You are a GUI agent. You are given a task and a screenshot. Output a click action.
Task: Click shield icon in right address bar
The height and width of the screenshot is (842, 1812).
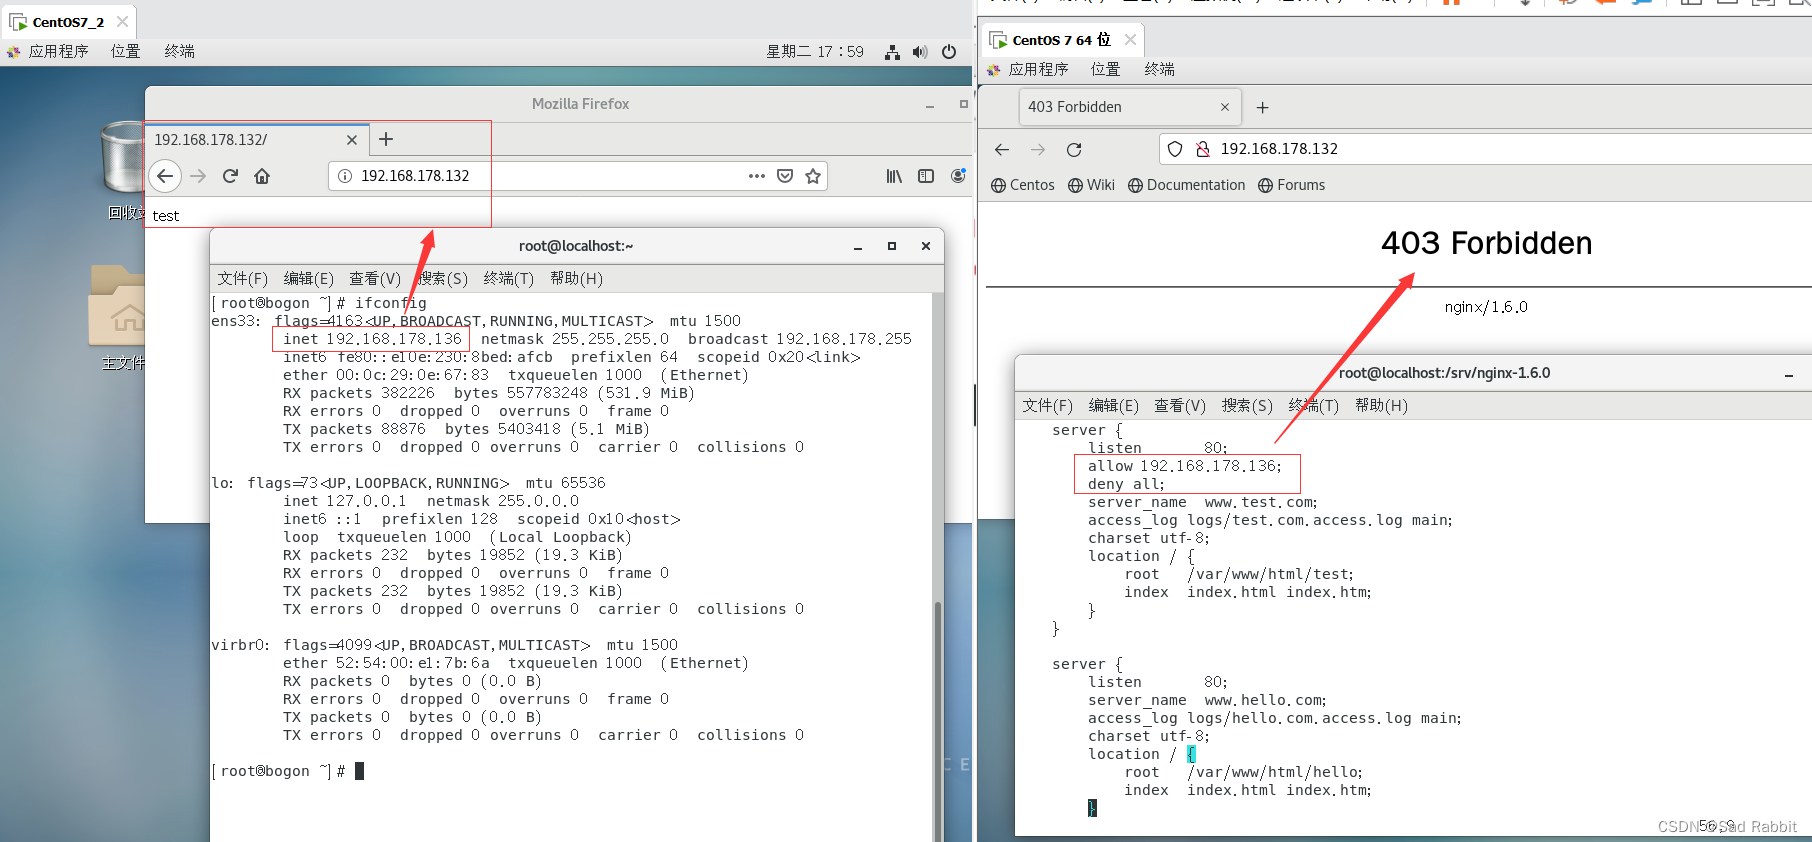1175,149
